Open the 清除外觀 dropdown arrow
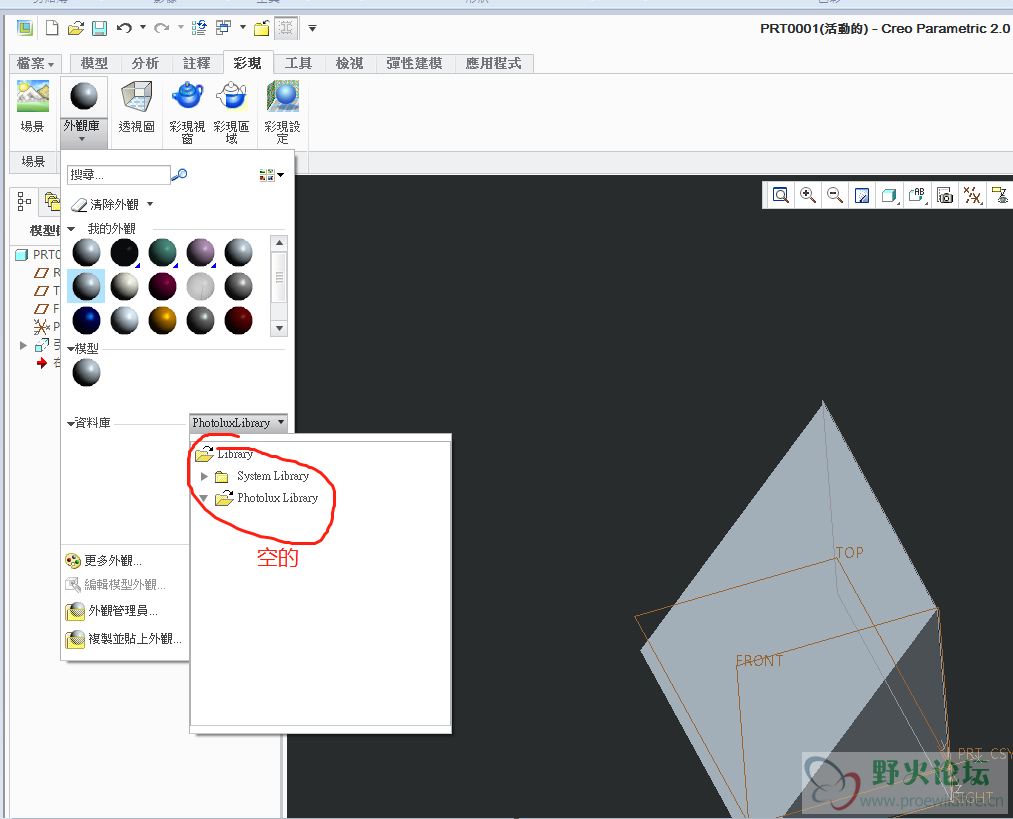This screenshot has height=819, width=1013. [151, 204]
